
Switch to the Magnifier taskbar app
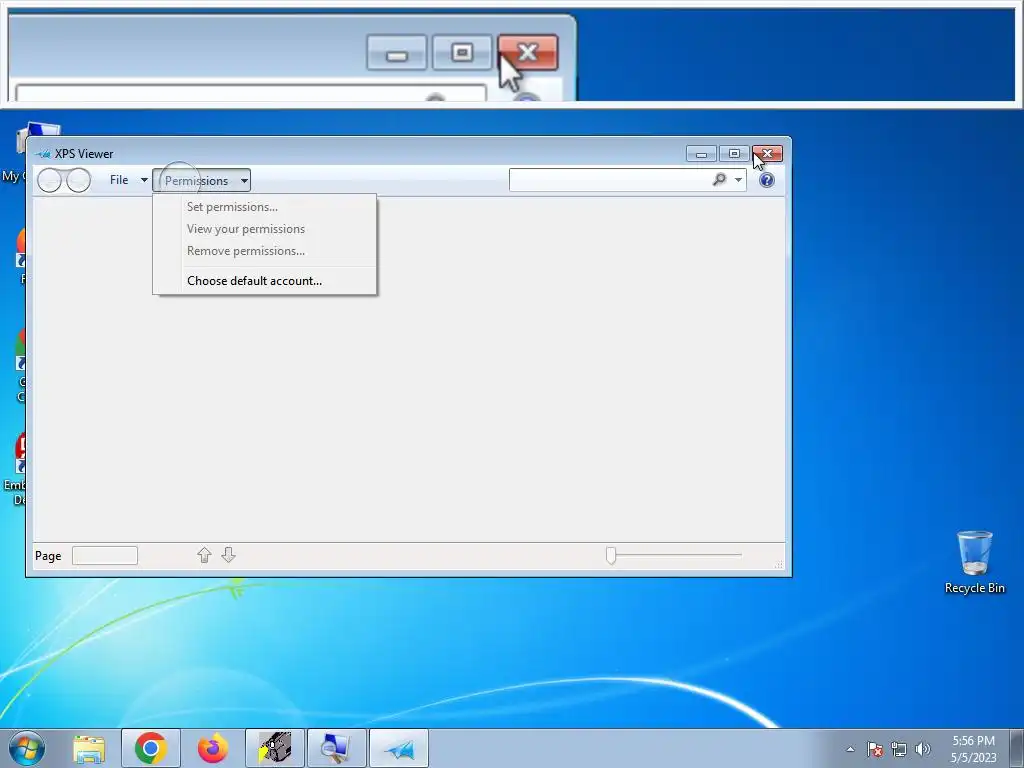pyautogui.click(x=337, y=748)
